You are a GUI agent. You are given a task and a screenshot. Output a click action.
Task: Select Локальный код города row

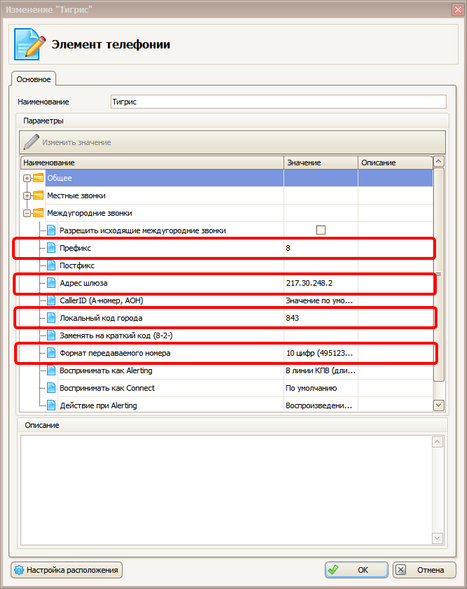click(x=227, y=318)
